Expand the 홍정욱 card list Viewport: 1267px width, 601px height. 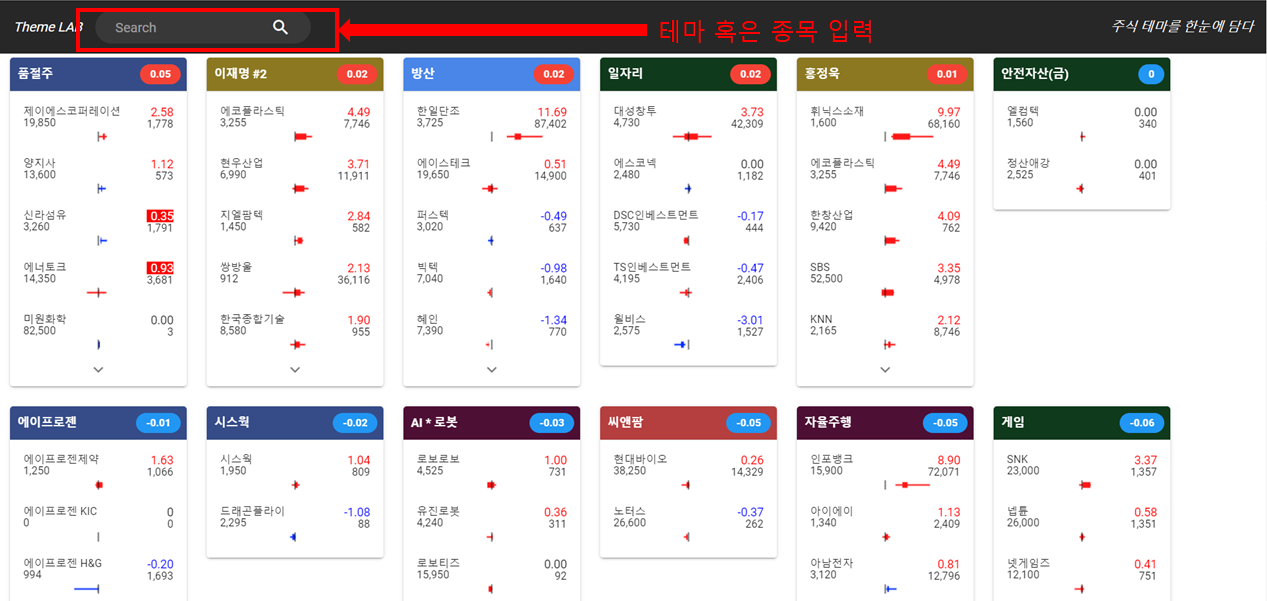point(885,369)
